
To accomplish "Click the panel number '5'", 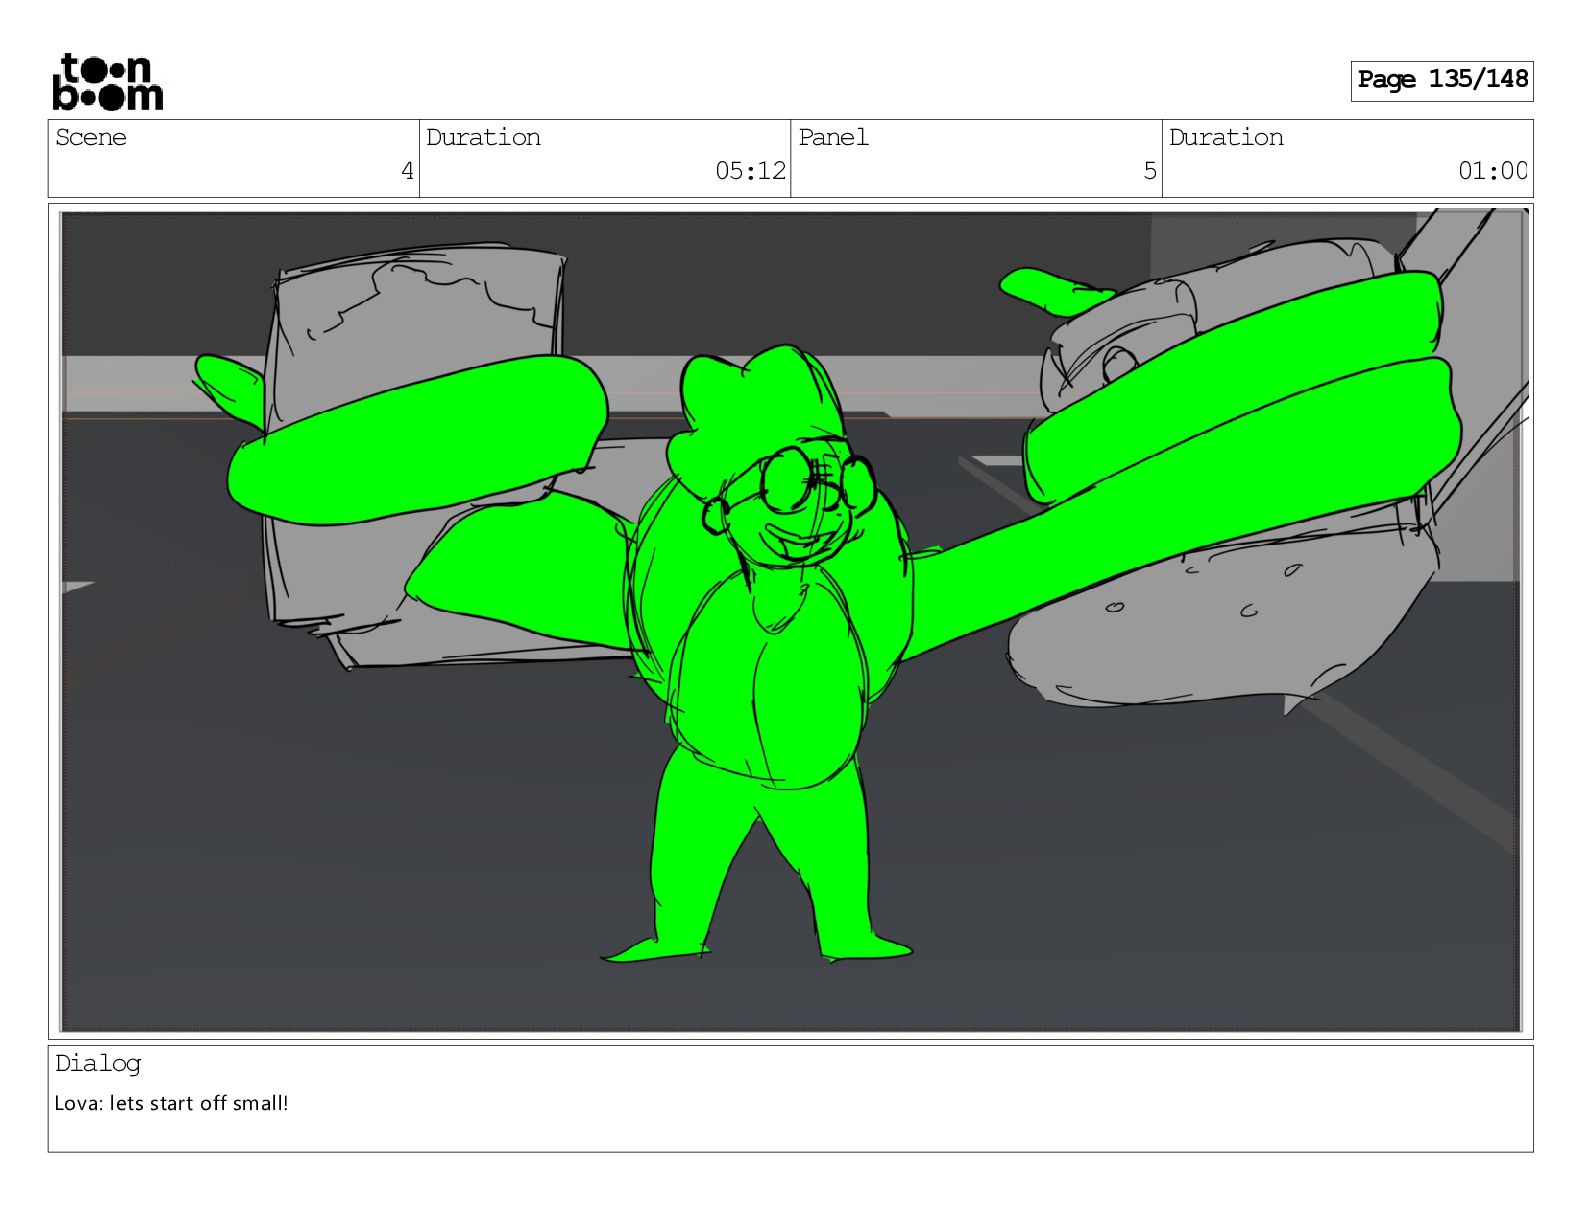I will tap(1150, 171).
